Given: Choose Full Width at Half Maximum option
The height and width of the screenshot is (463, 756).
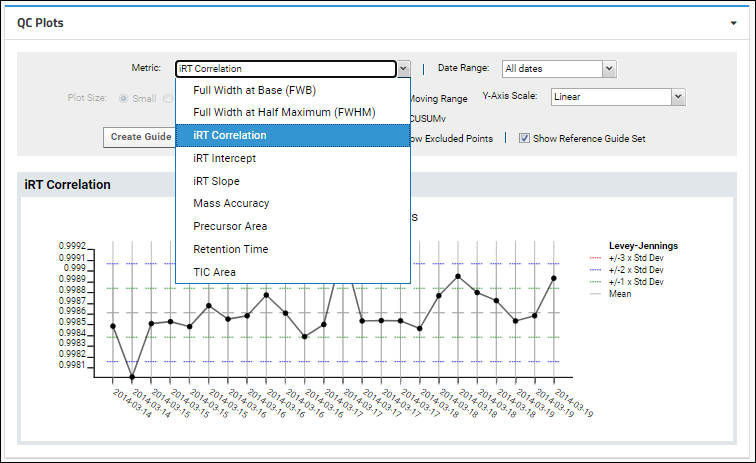Looking at the screenshot, I should pyautogui.click(x=284, y=112).
